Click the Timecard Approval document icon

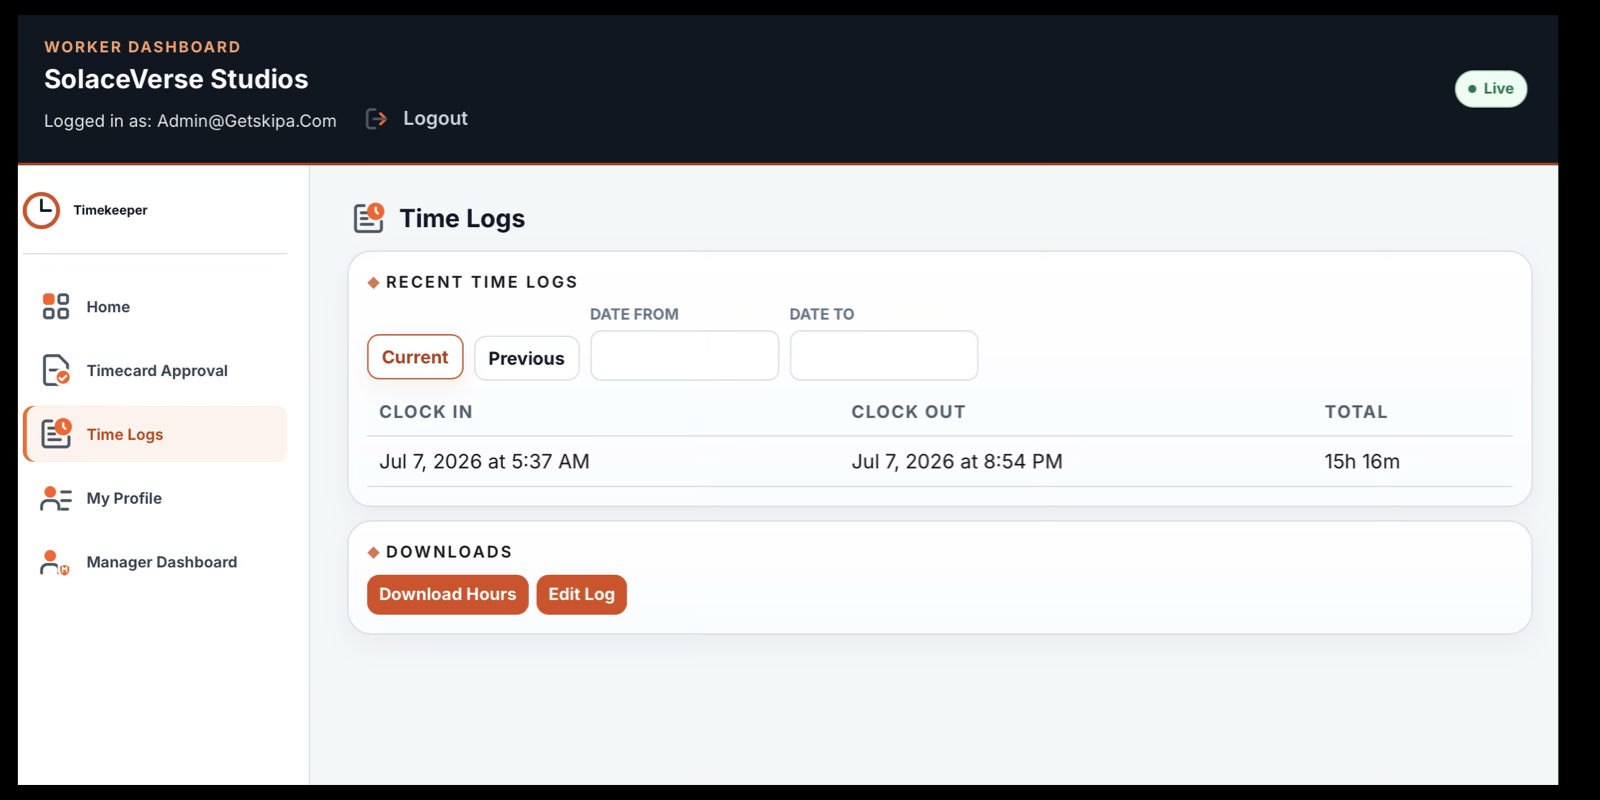[x=56, y=370]
